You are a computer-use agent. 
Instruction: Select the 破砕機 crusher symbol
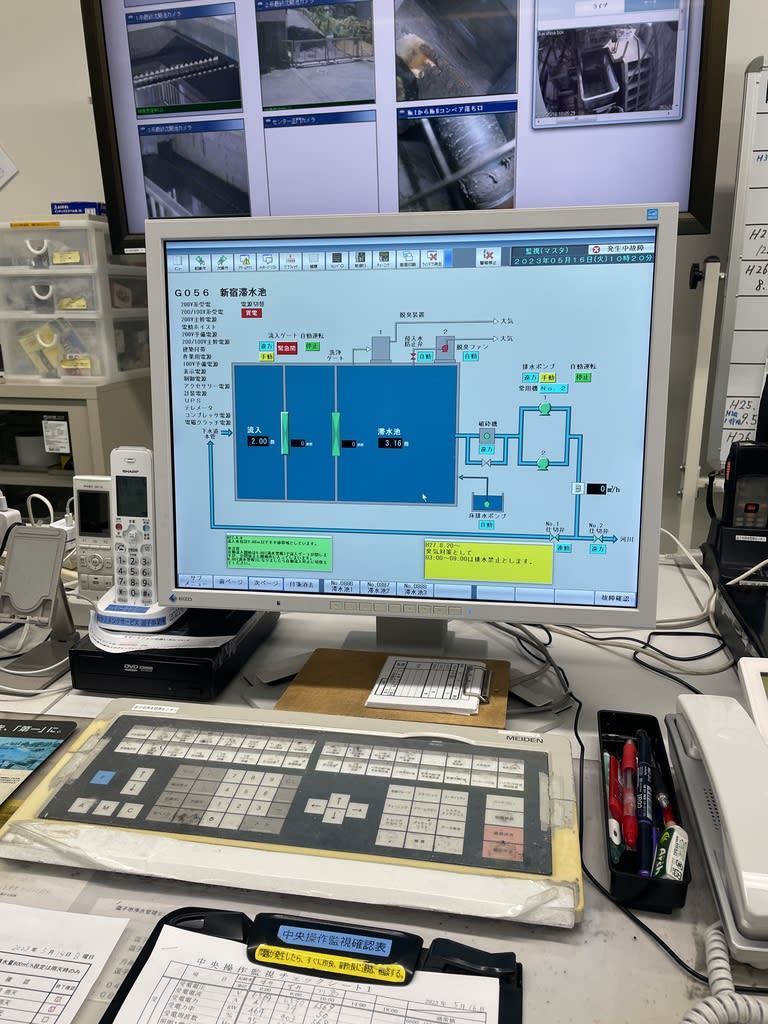point(487,436)
